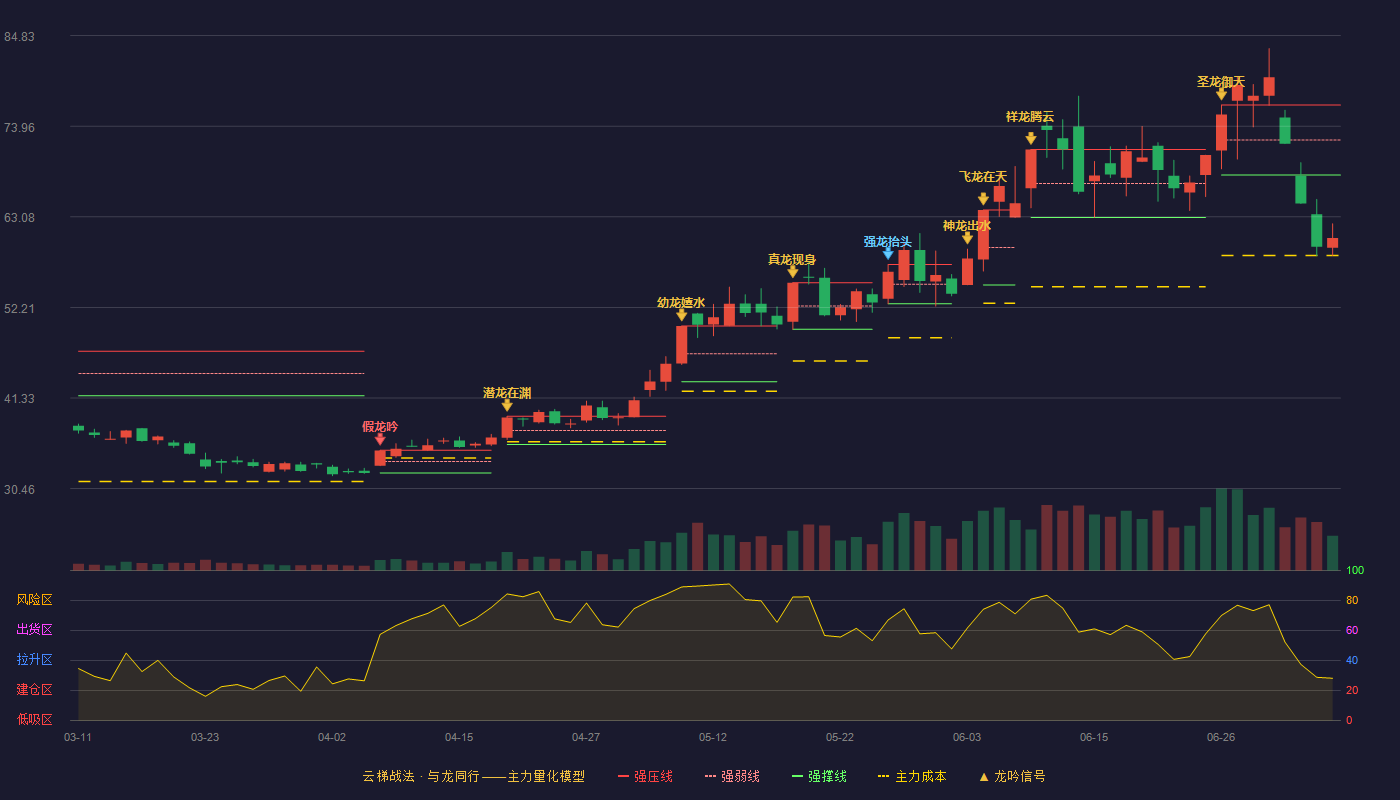Click the yellow triangle 龙吟信号 legend icon
This screenshot has height=800, width=1400.
pyautogui.click(x=984, y=776)
